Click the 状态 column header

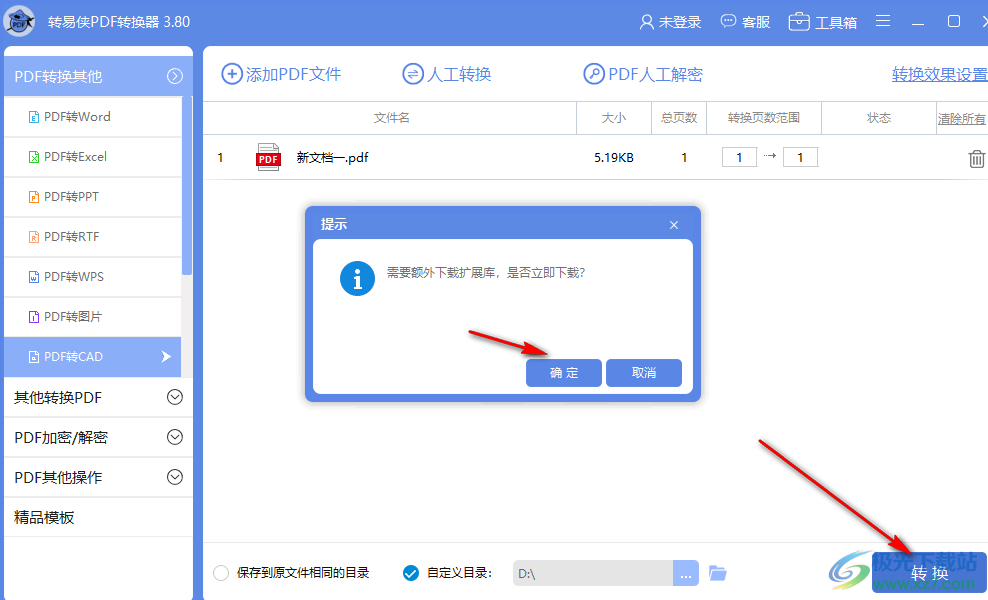click(879, 118)
